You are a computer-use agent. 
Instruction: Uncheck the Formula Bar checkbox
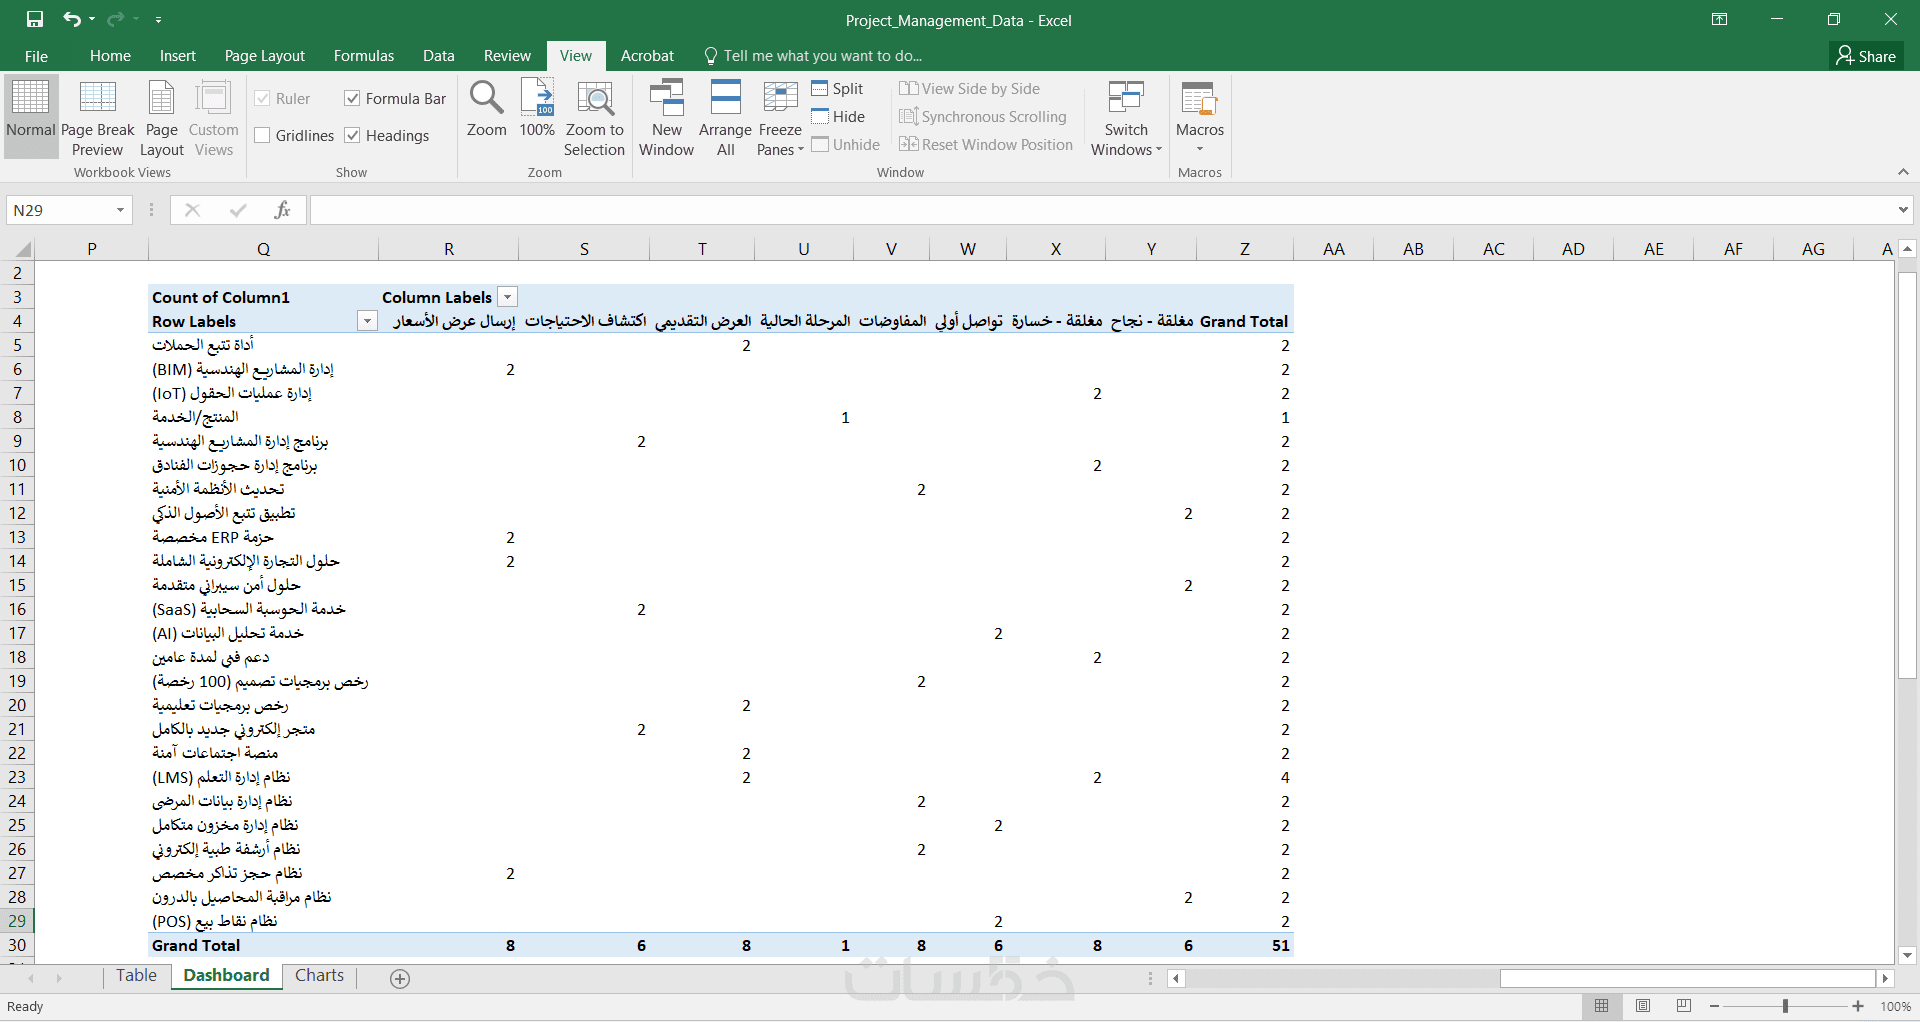352,98
